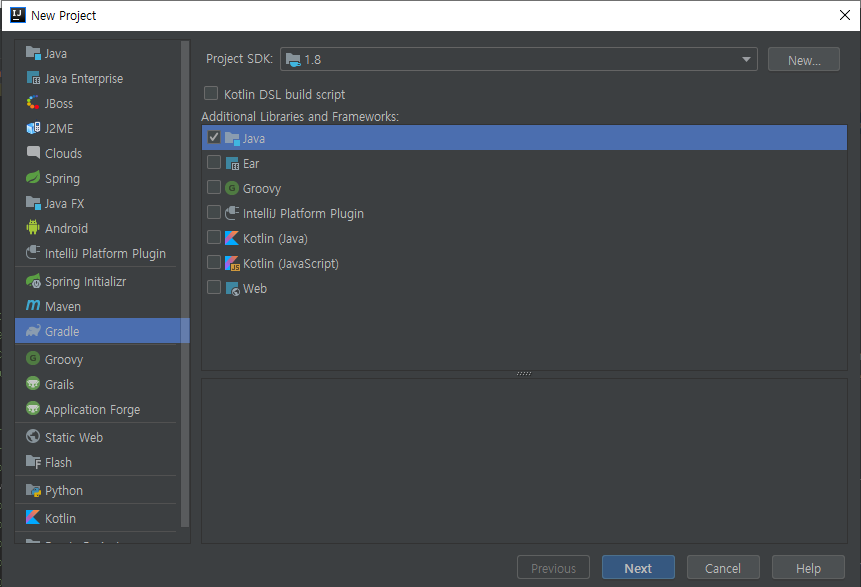This screenshot has height=587, width=861.
Task: Click the Java folder icon in frameworks list
Action: click(x=232, y=138)
